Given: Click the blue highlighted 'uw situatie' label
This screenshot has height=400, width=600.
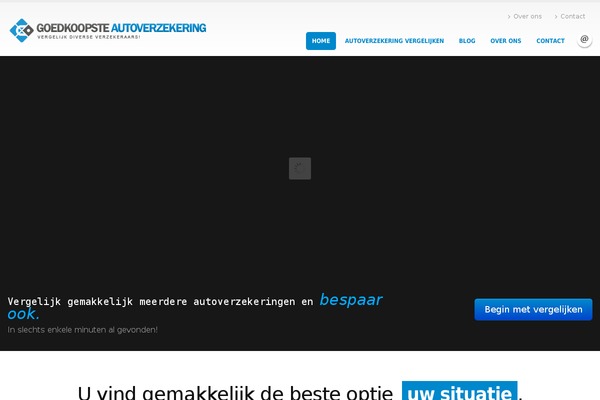Looking at the screenshot, I should tap(460, 392).
